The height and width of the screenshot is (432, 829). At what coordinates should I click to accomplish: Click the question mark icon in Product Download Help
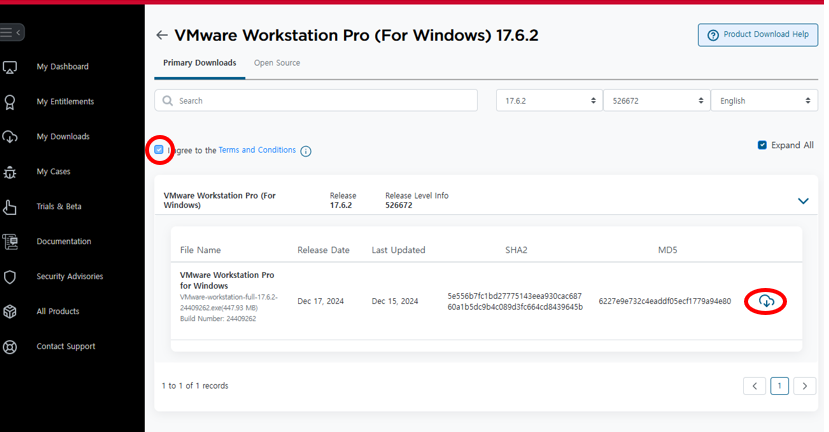pos(713,35)
